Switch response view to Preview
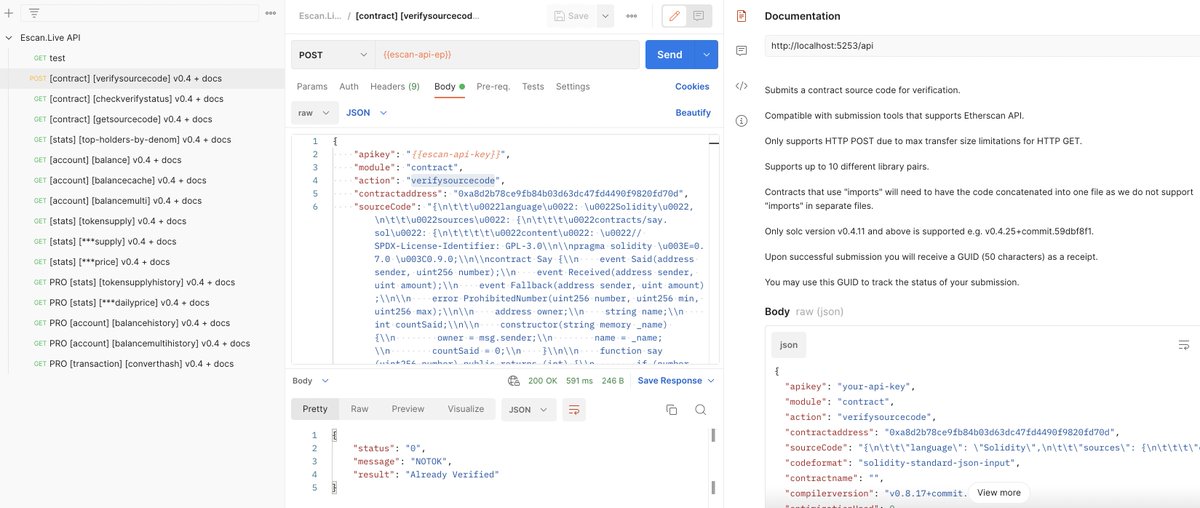This screenshot has width=1200, height=508. tap(408, 409)
